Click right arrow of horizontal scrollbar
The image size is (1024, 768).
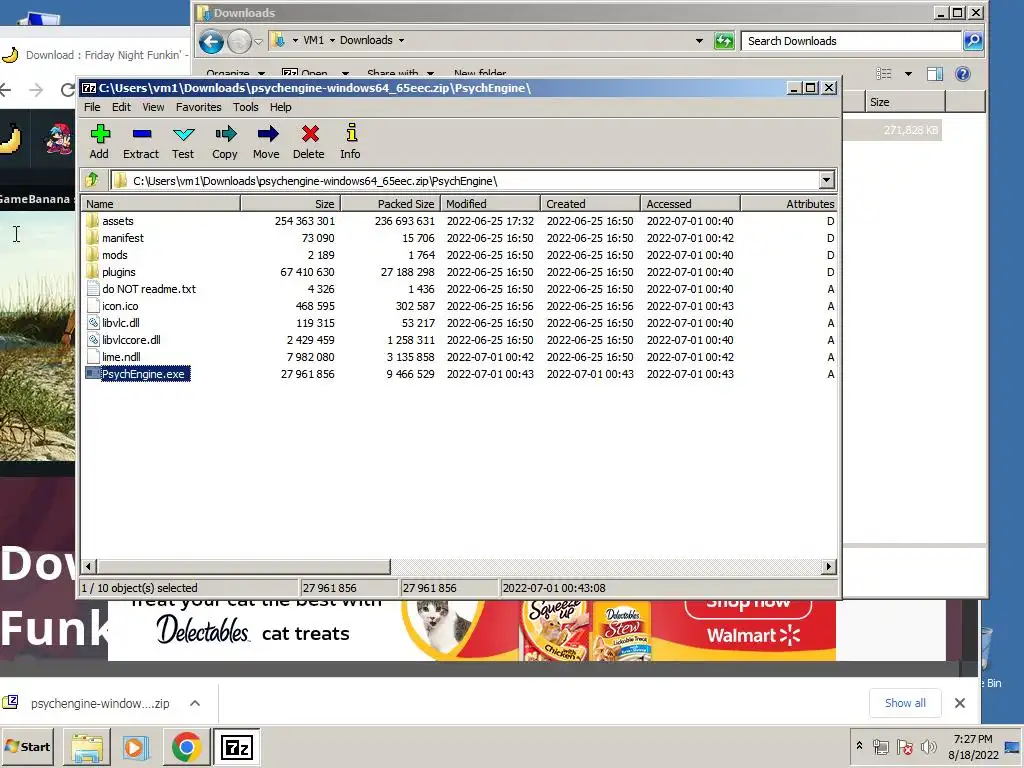click(x=829, y=567)
